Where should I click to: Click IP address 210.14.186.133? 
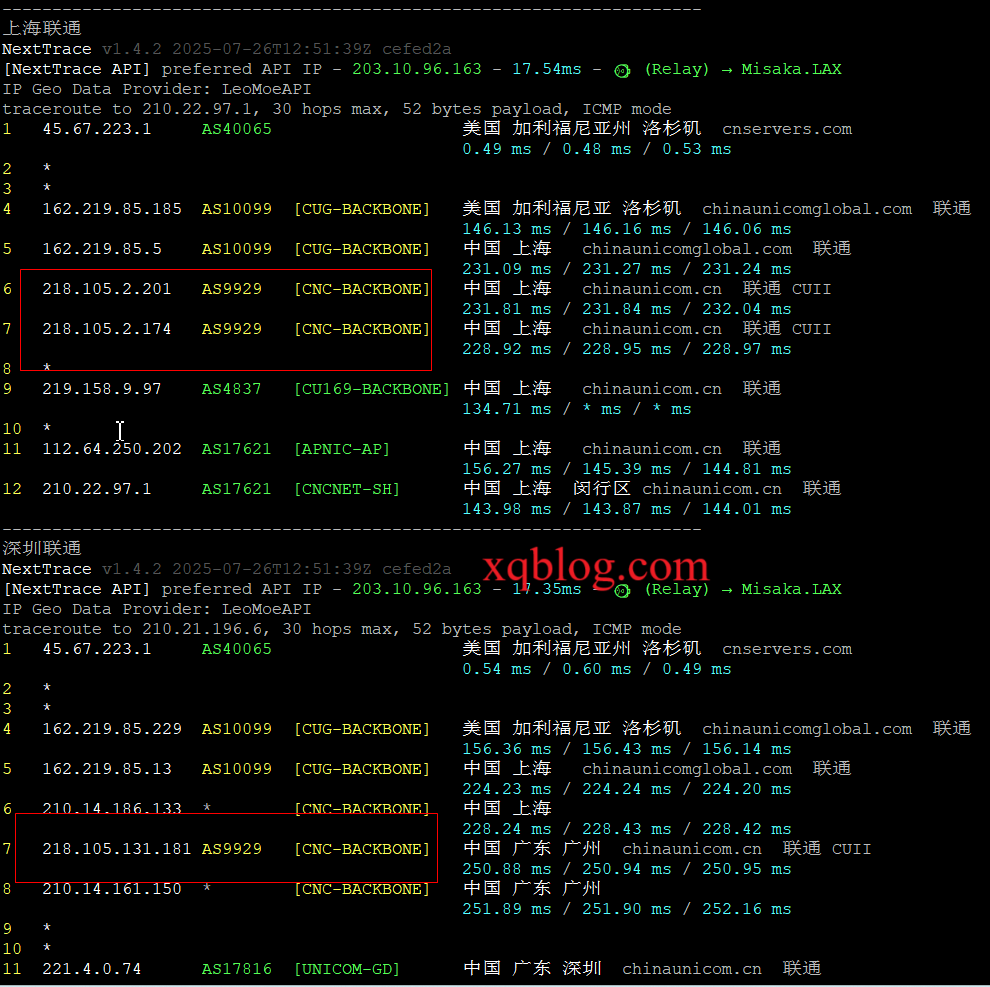pyautogui.click(x=111, y=809)
